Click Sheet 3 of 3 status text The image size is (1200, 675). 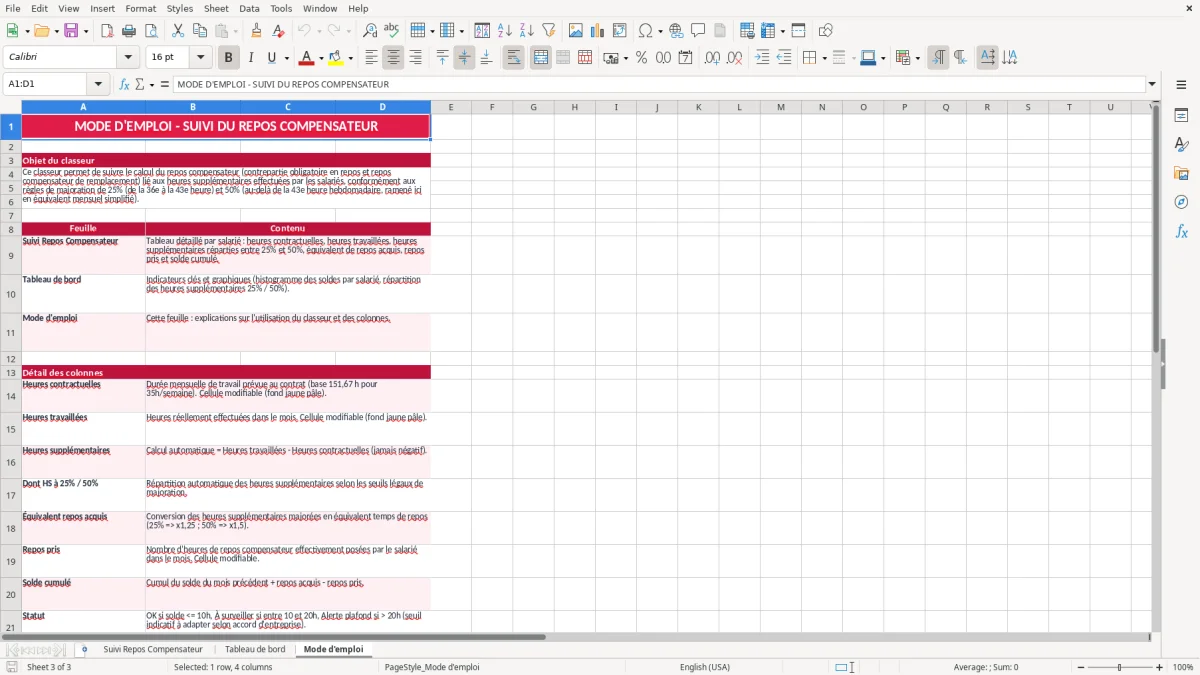49,667
